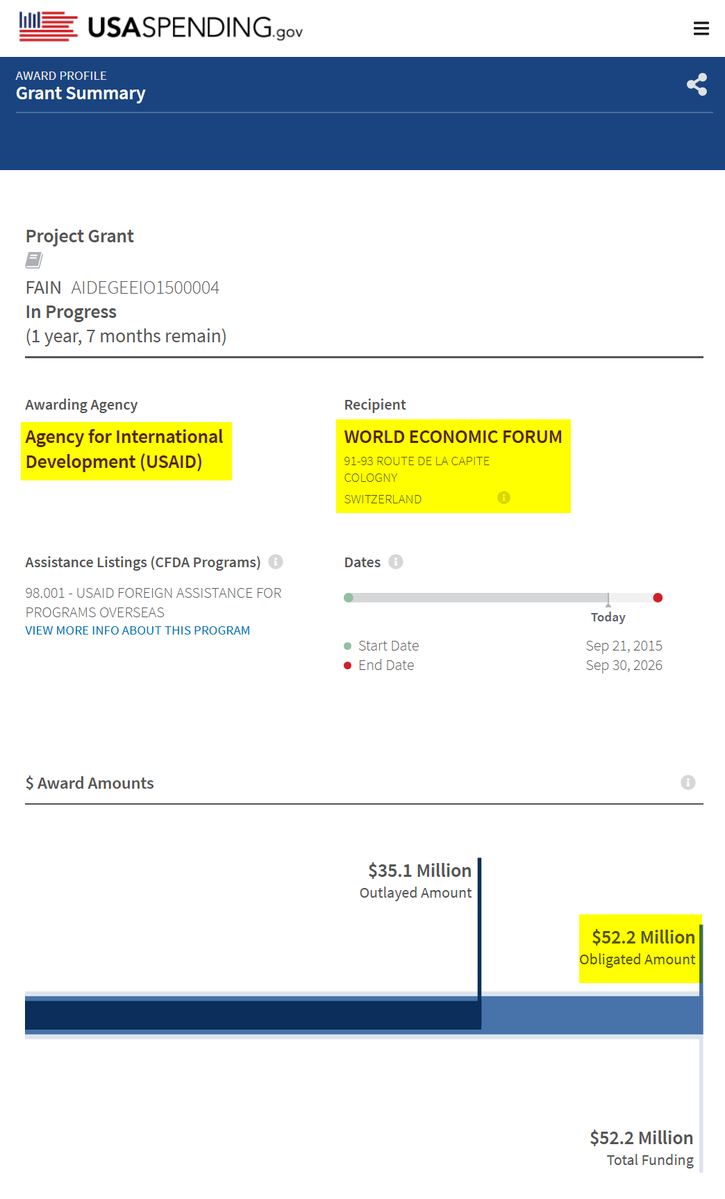Open the hamburger navigation menu

tap(701, 28)
